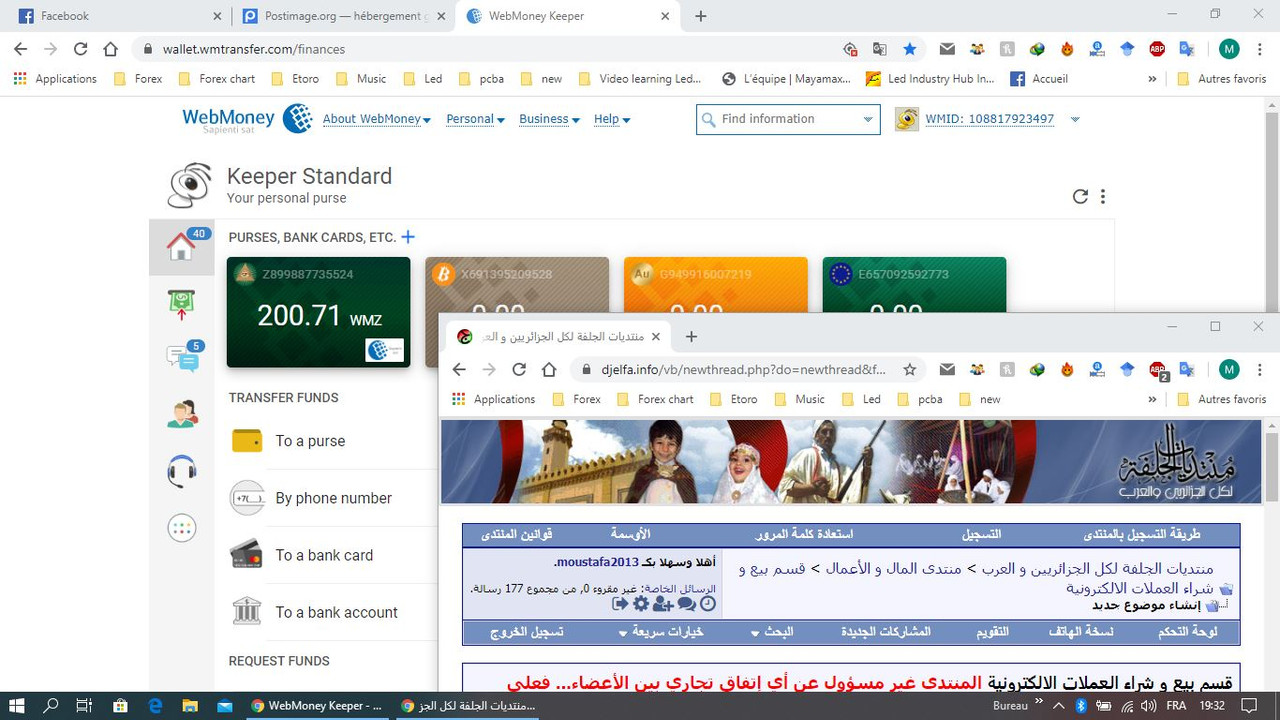Viewport: 1280px width, 720px height.
Task: Click the ABP extension icon in WebMoney window
Action: (1157, 48)
